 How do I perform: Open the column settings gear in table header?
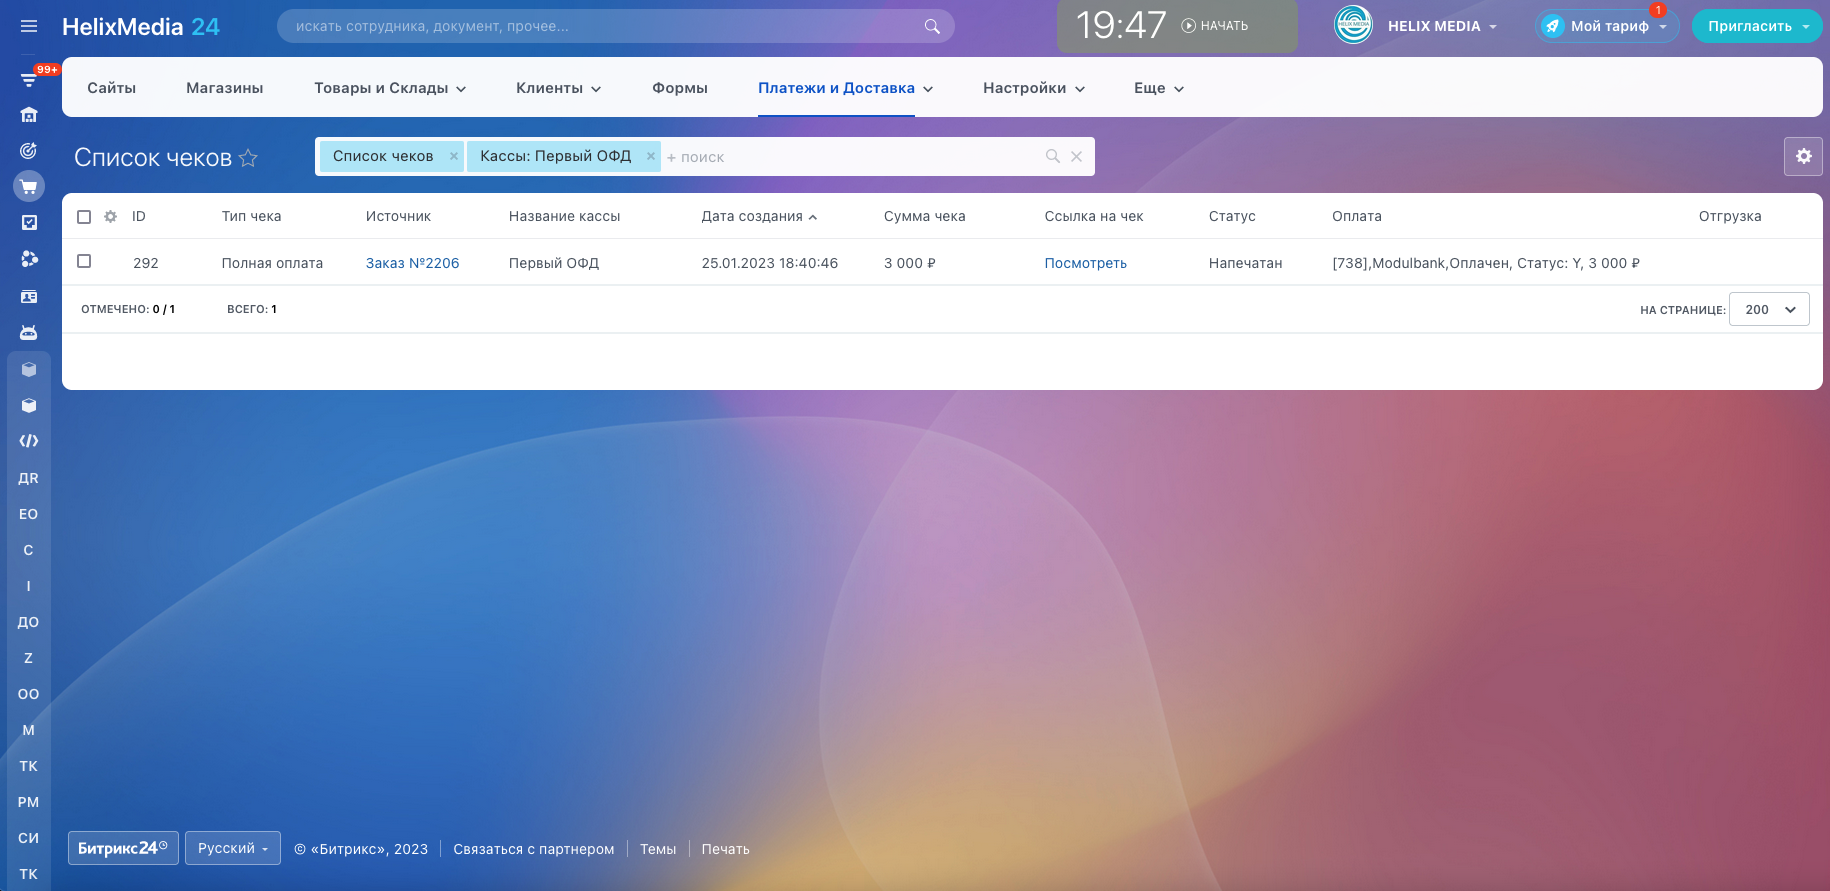[111, 216]
